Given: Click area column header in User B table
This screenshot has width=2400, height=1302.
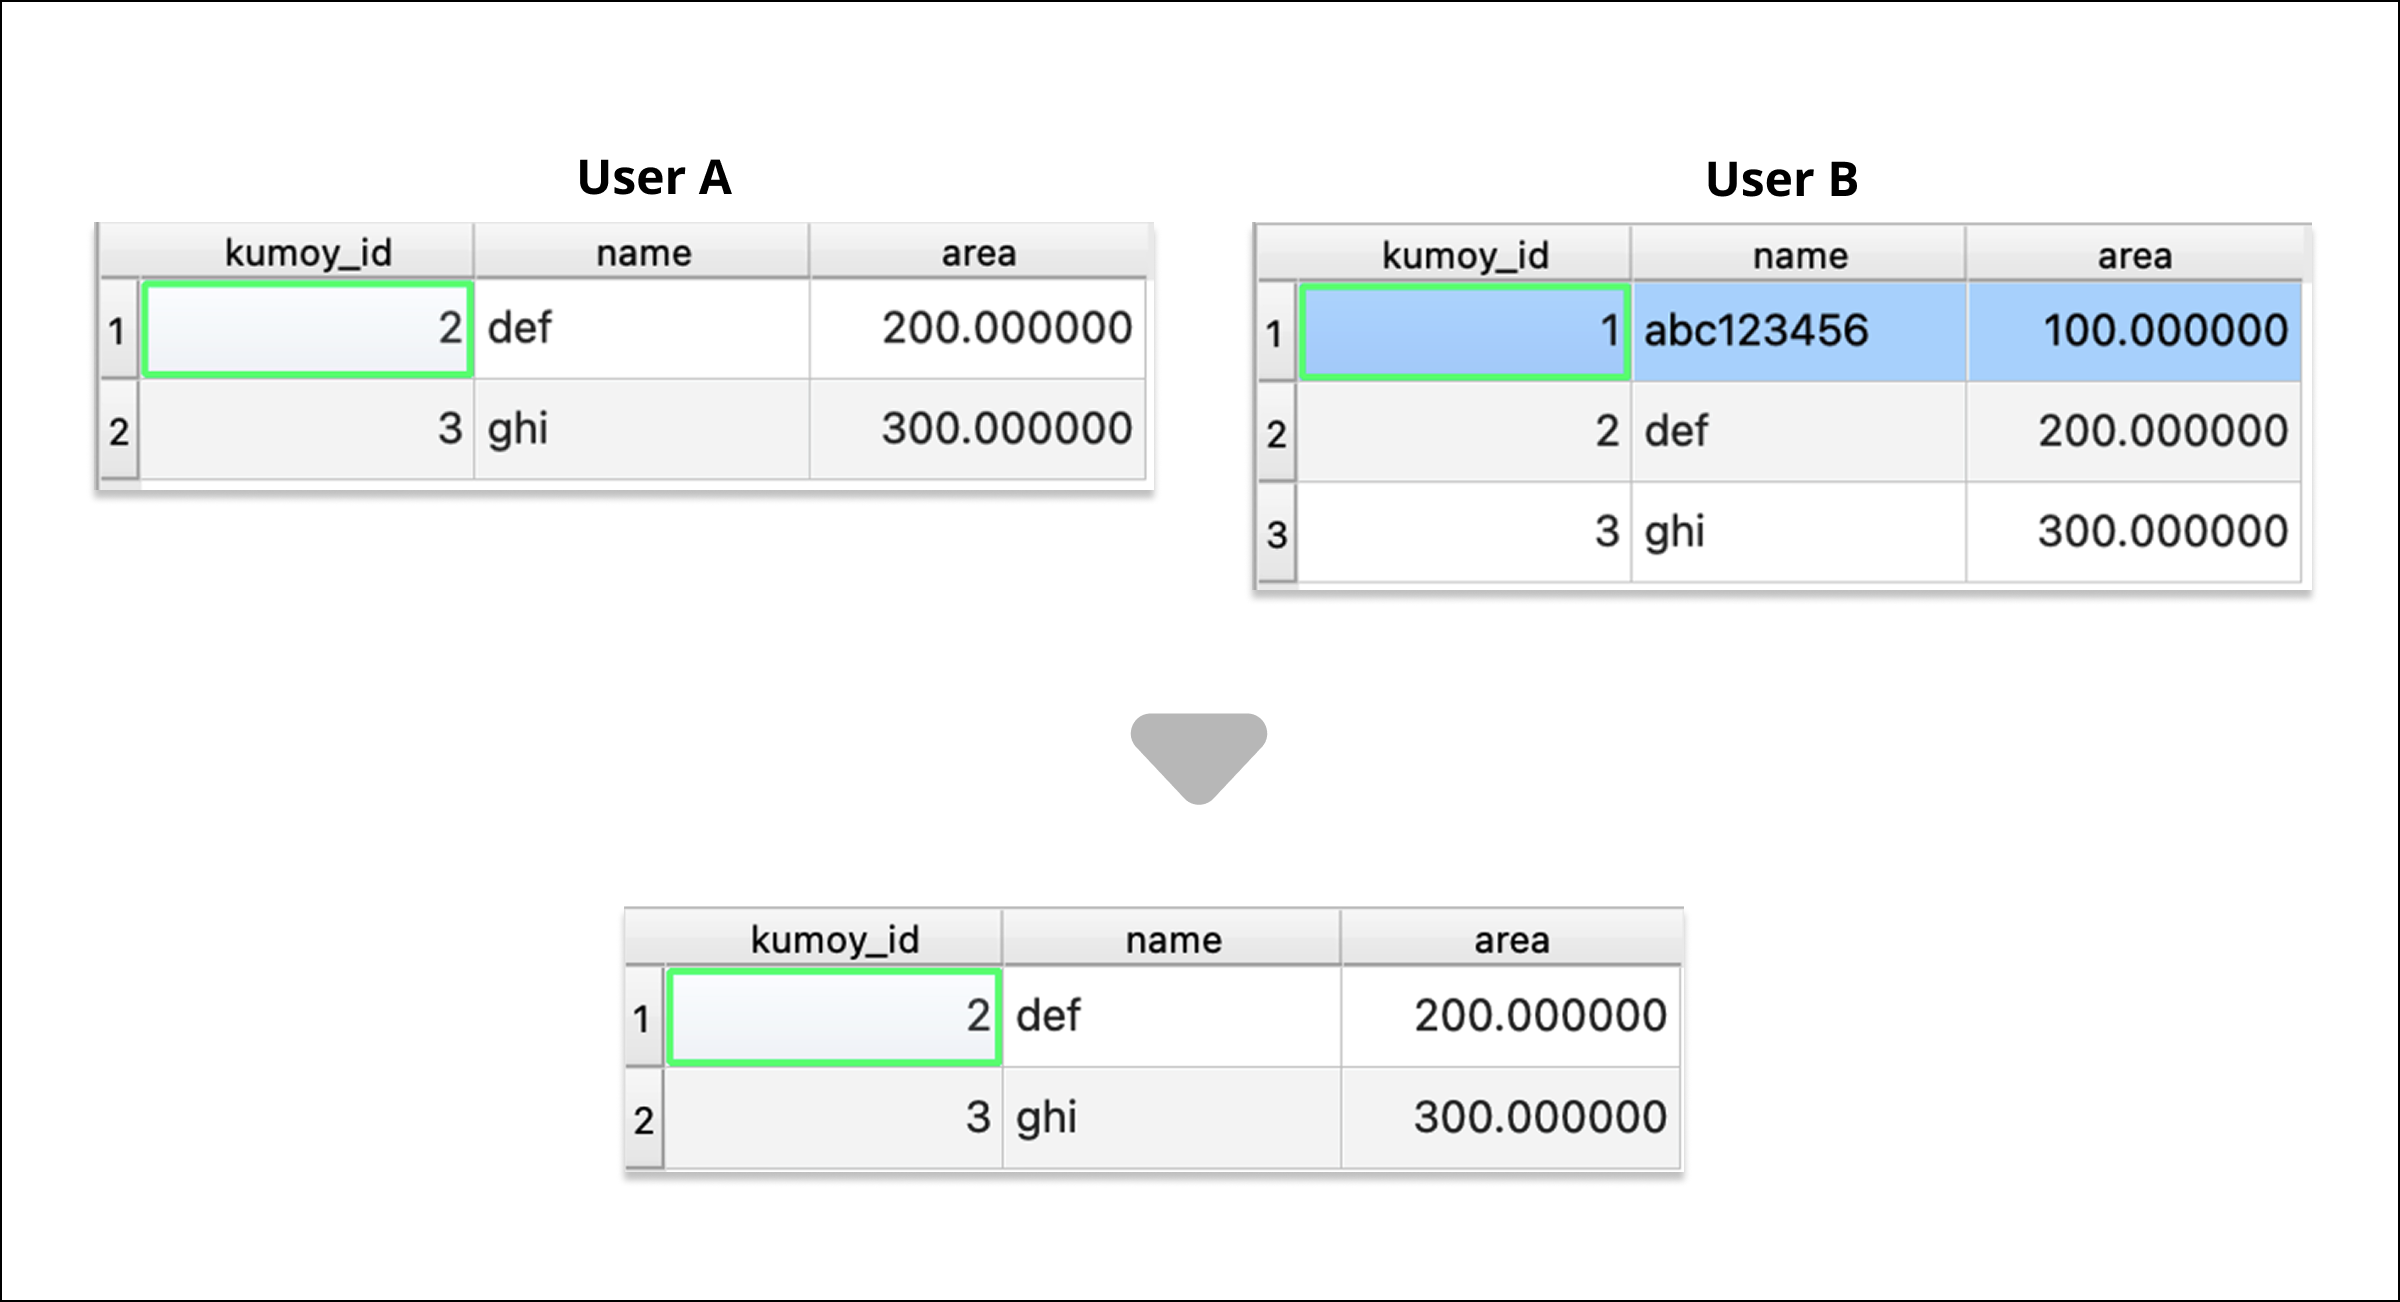Looking at the screenshot, I should [x=2134, y=255].
